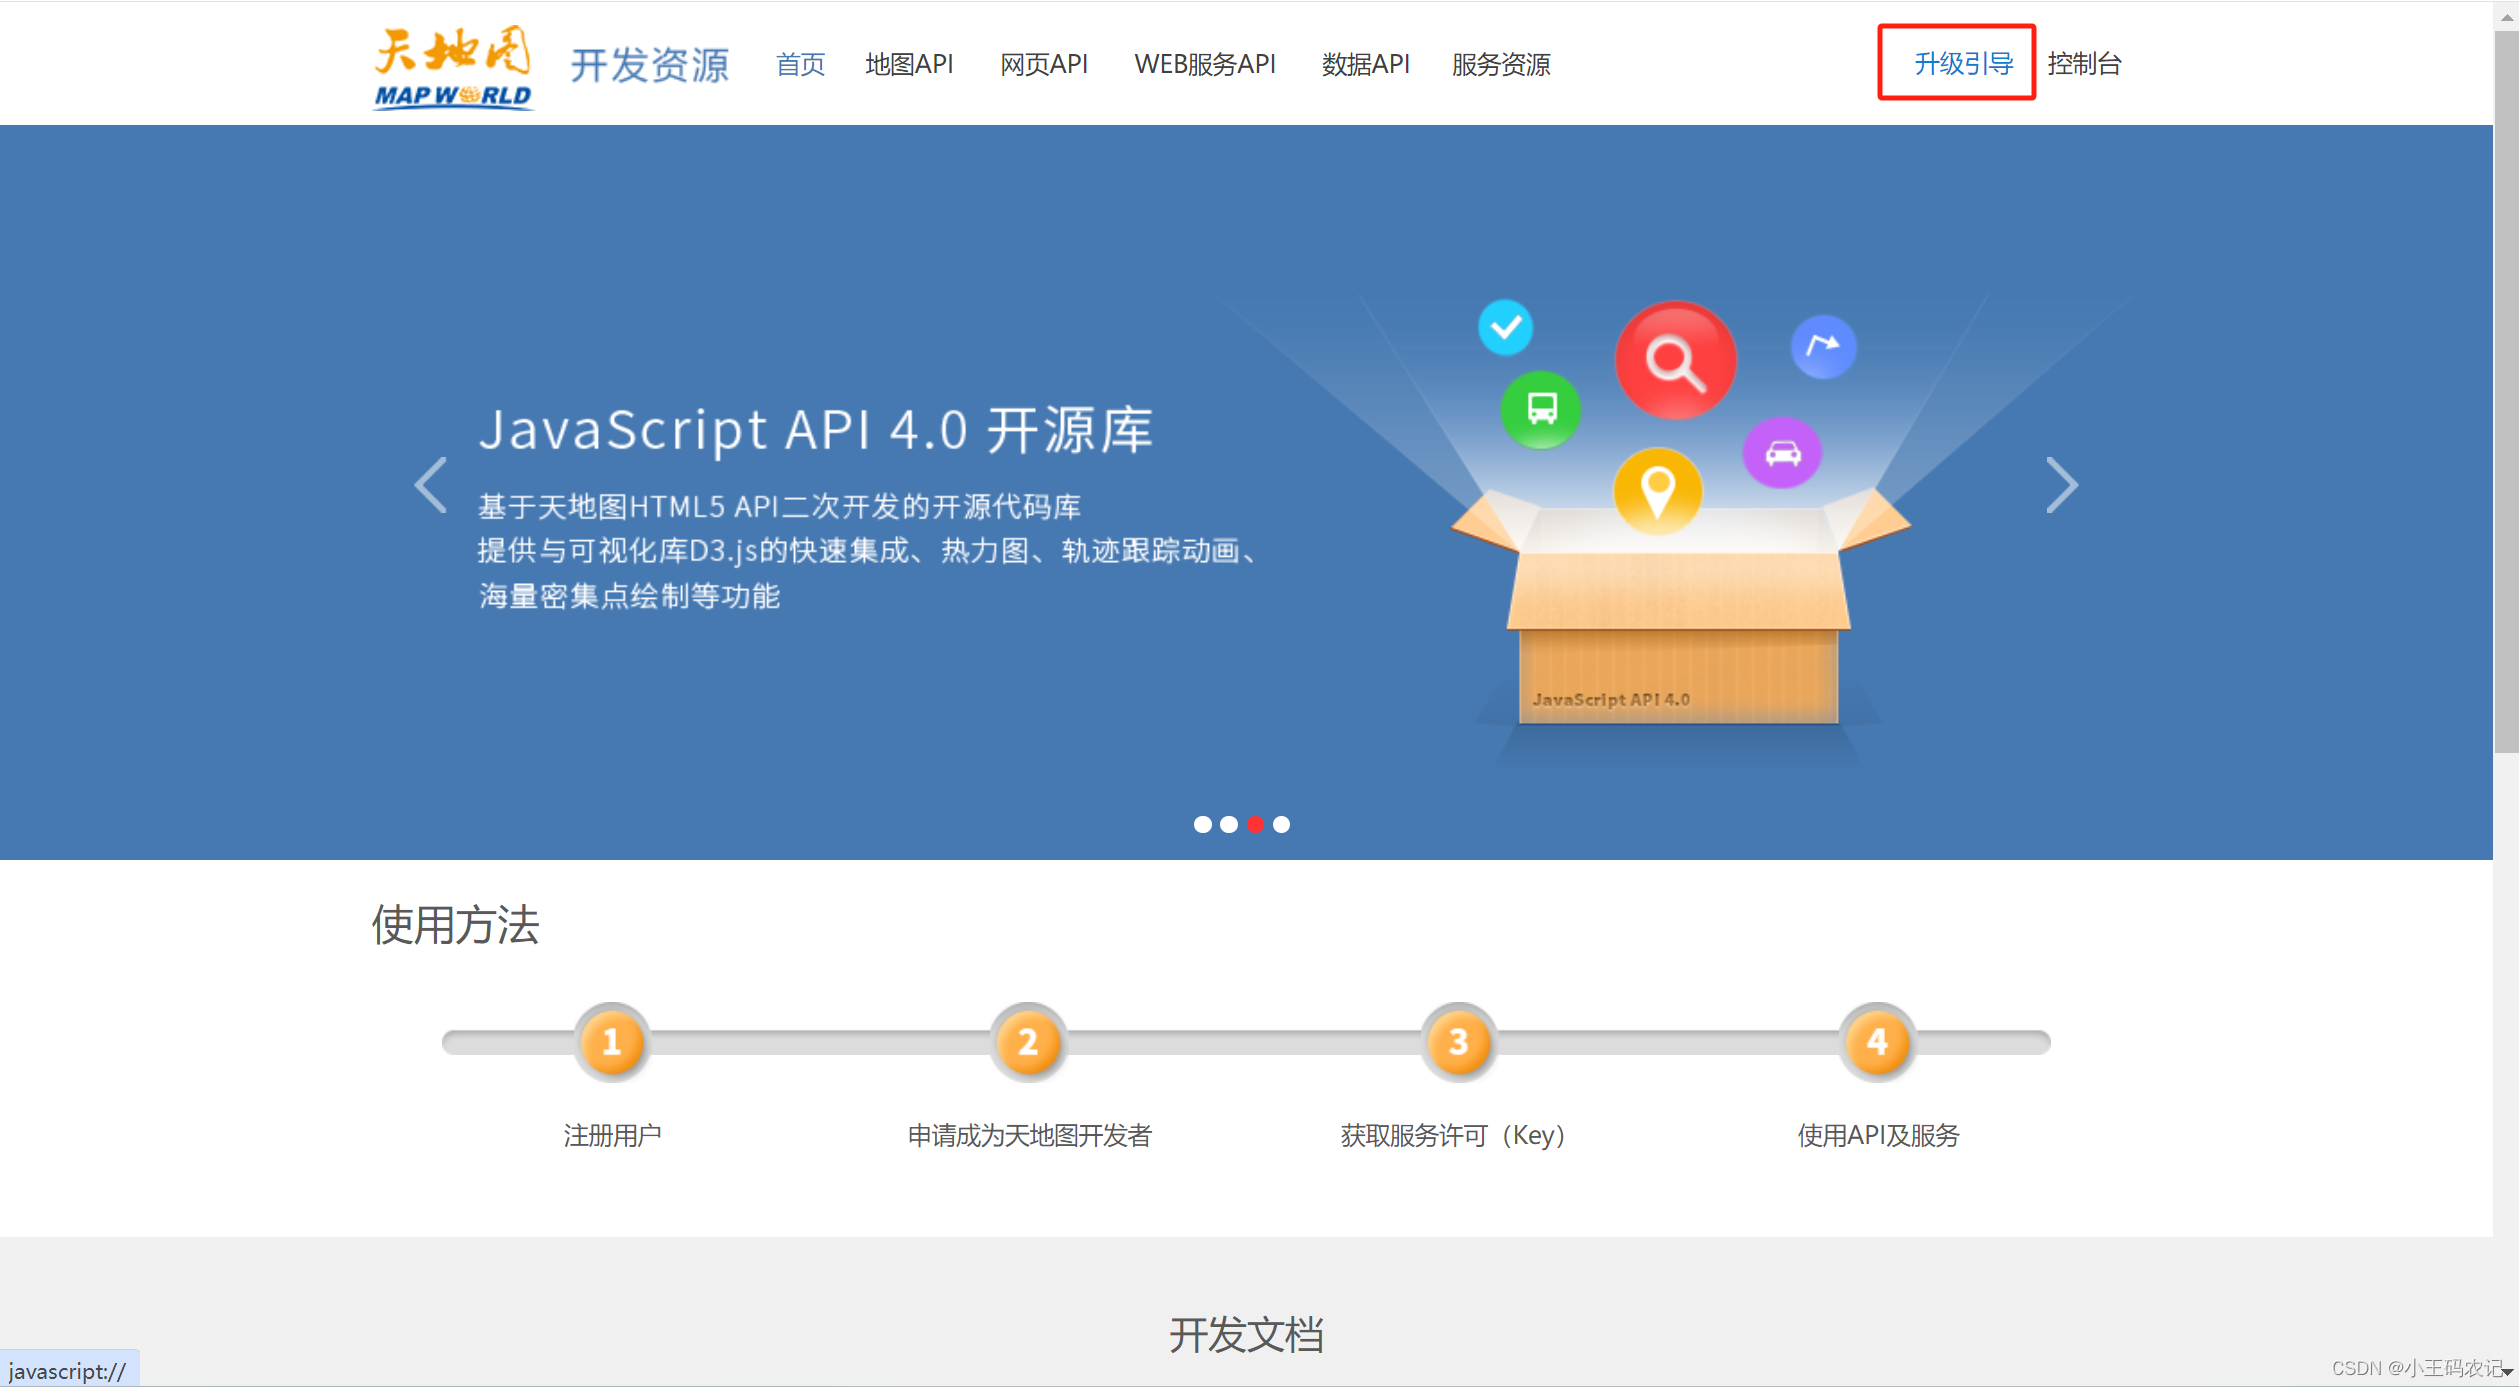Click the green bus icon in banner
This screenshot has height=1387, width=2519.
pyautogui.click(x=1541, y=409)
